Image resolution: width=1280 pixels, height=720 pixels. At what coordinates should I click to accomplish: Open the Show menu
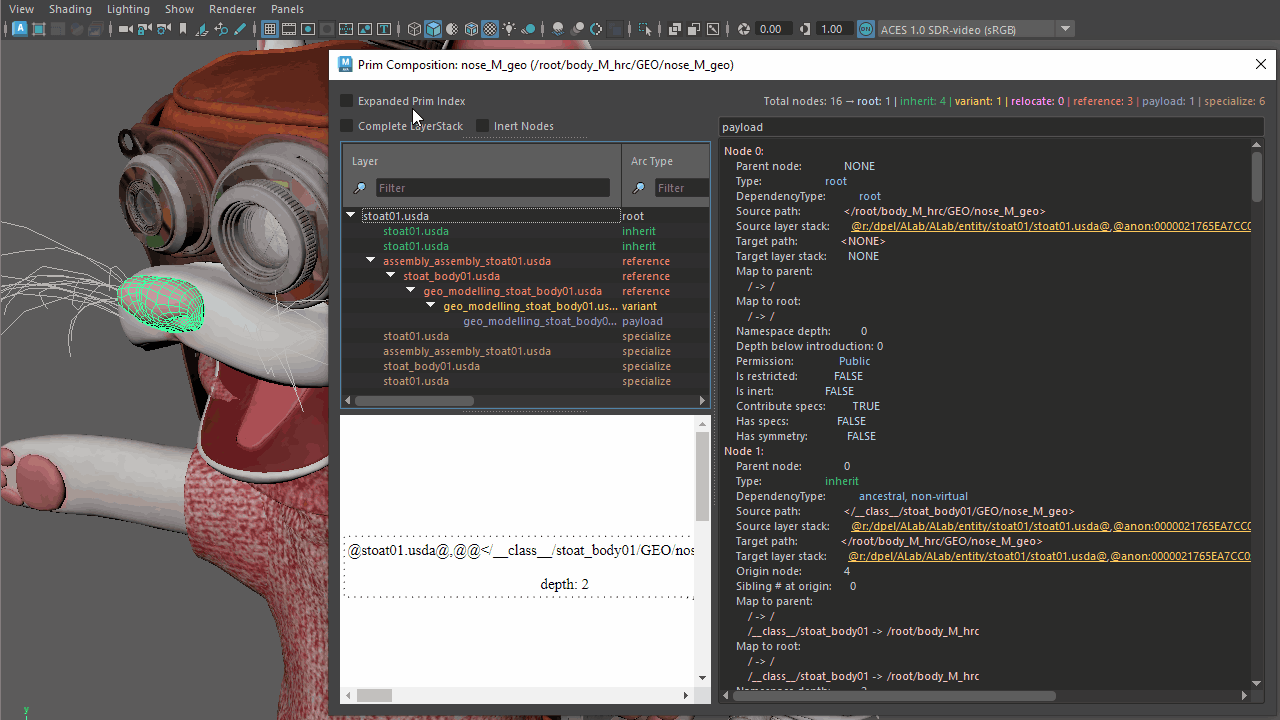click(x=179, y=9)
